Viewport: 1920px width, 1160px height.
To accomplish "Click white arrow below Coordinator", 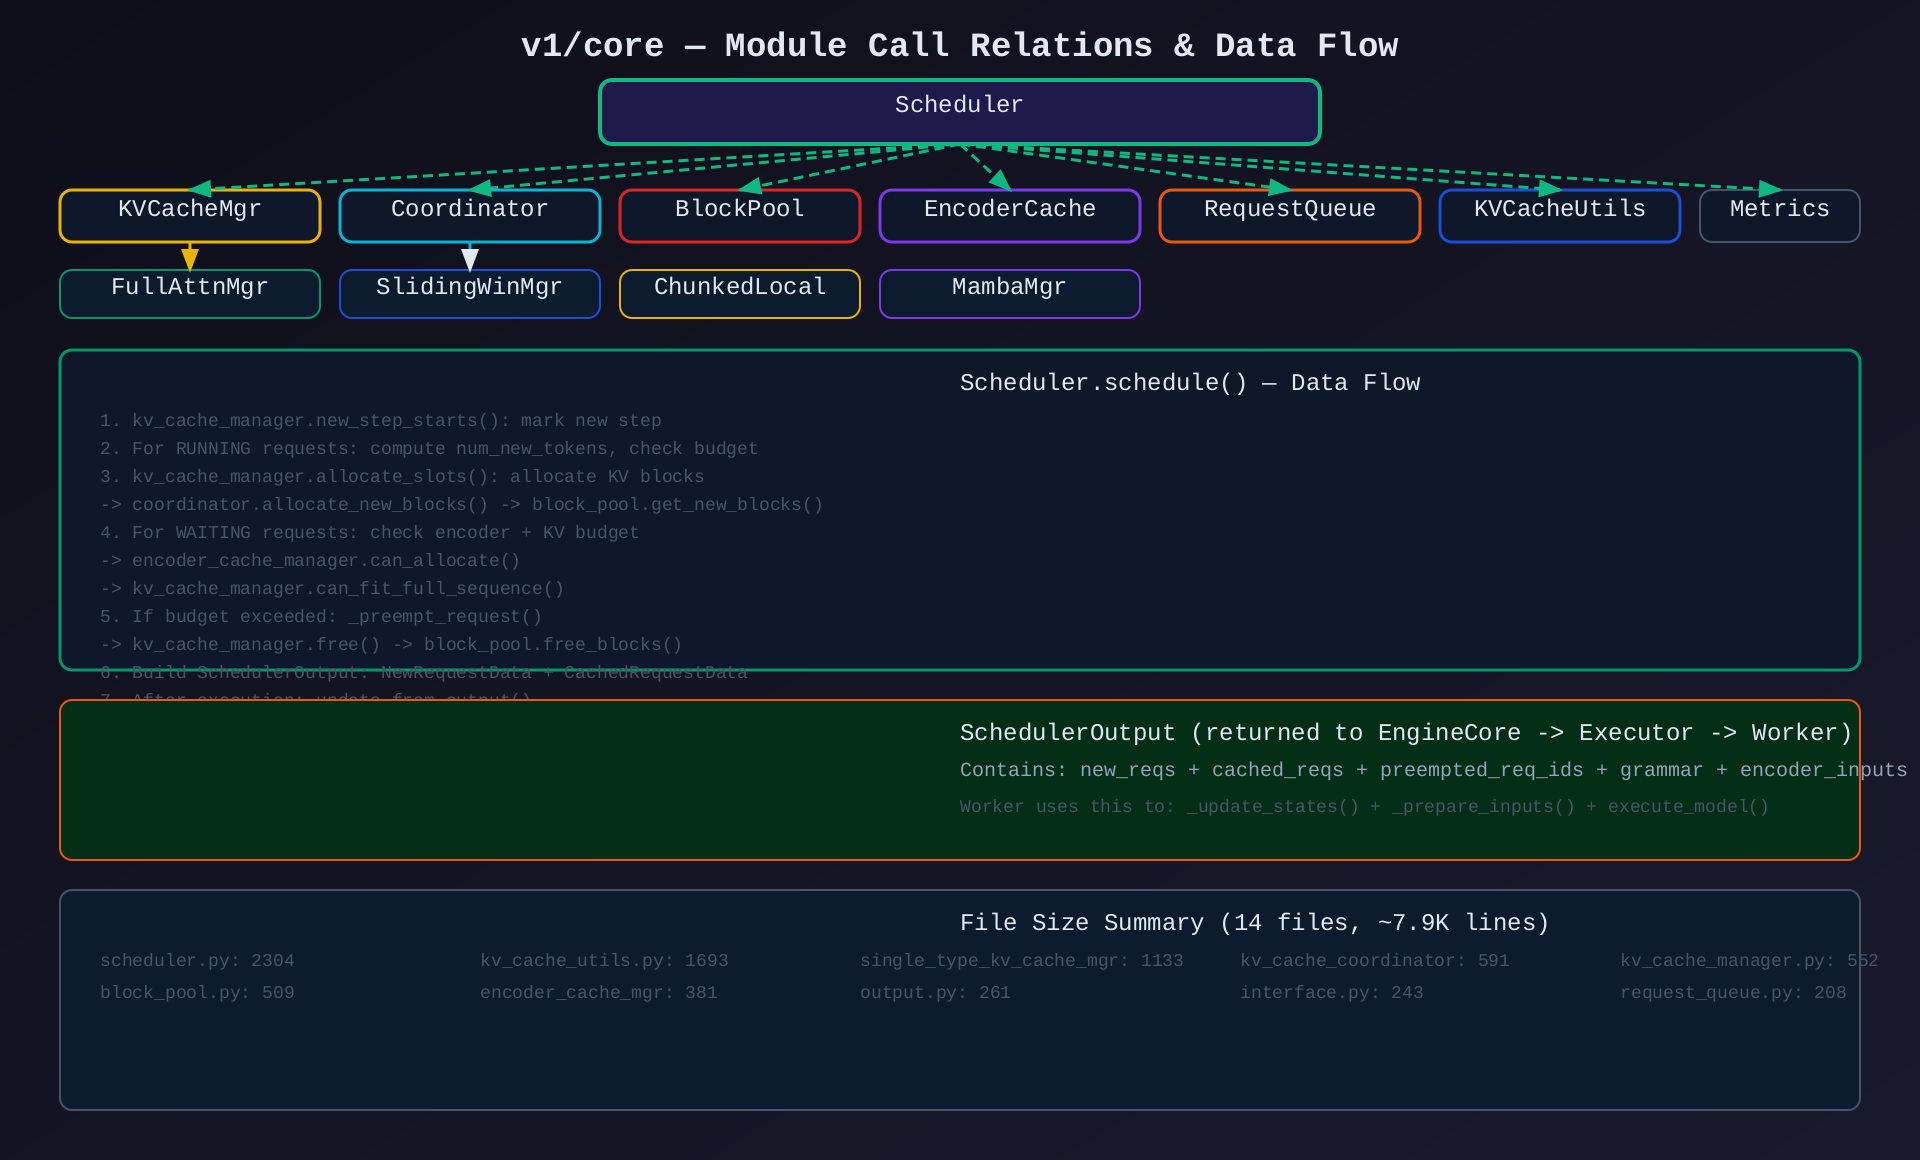I will coord(470,258).
